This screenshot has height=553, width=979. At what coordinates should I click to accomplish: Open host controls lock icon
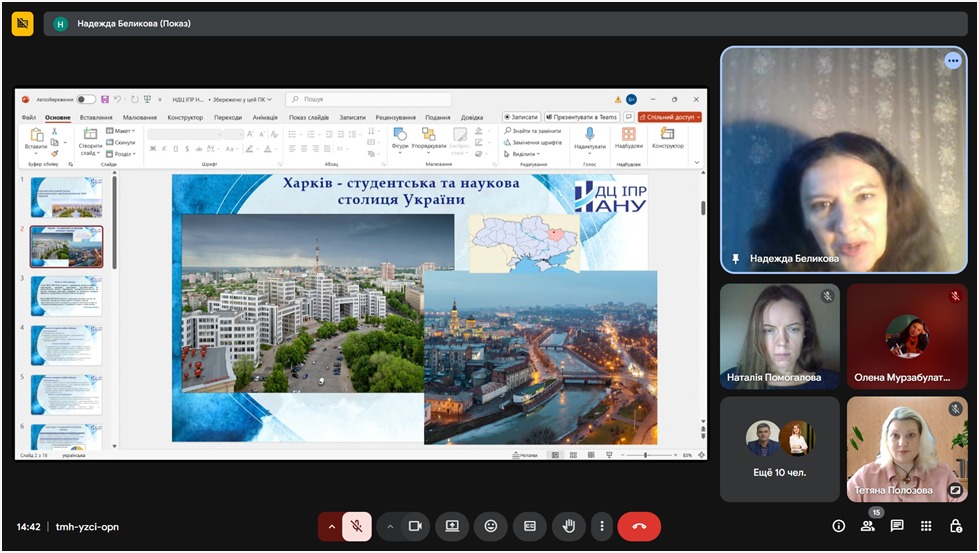[x=955, y=526]
